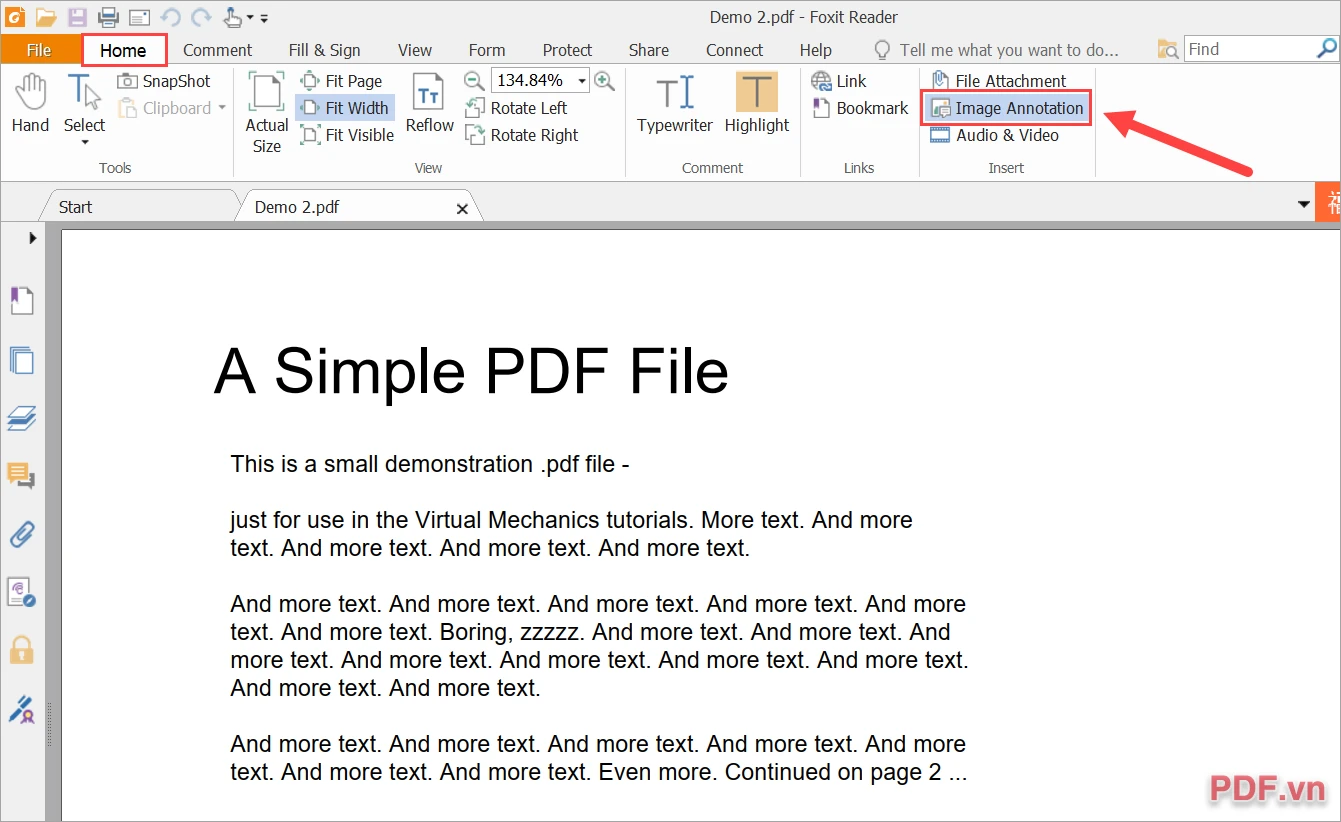This screenshot has height=822, width=1341.
Task: Click the zoom in plus magnifier
Action: 604,81
